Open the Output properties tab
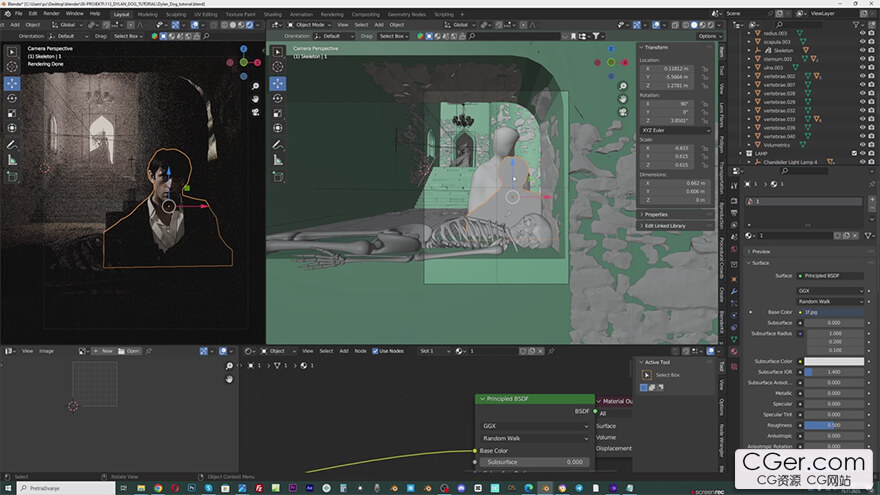880x495 pixels. [x=734, y=212]
